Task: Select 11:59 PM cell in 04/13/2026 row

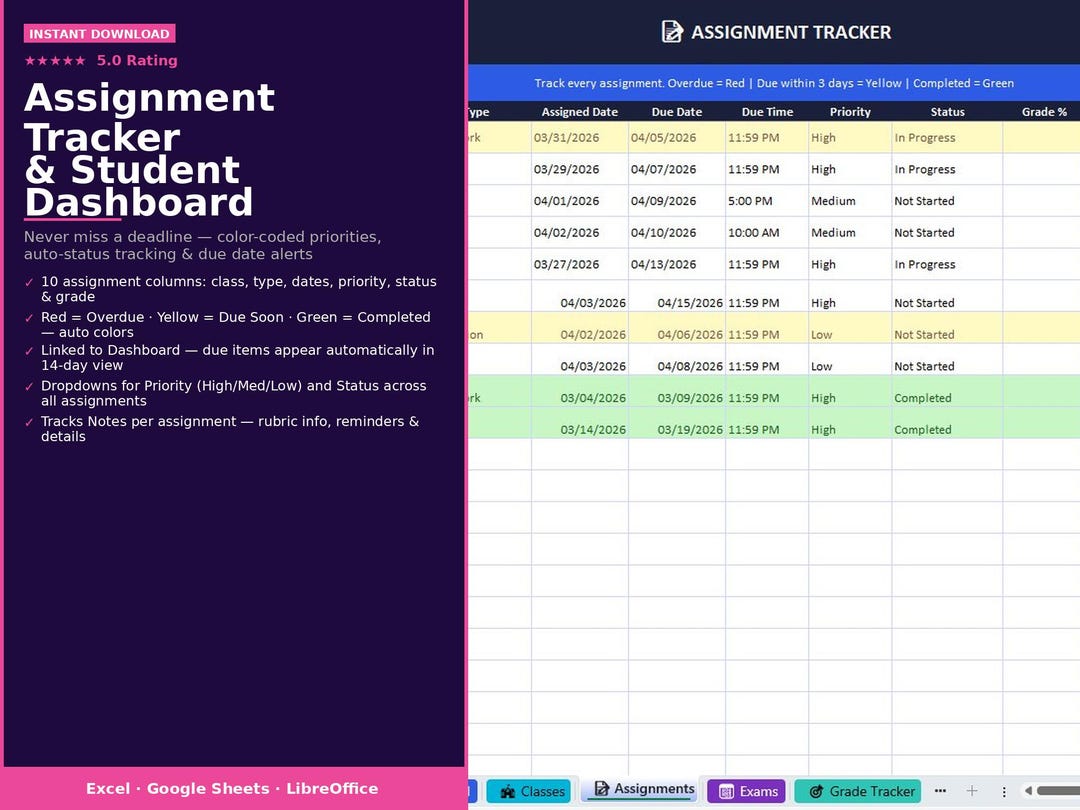Action: (x=767, y=264)
